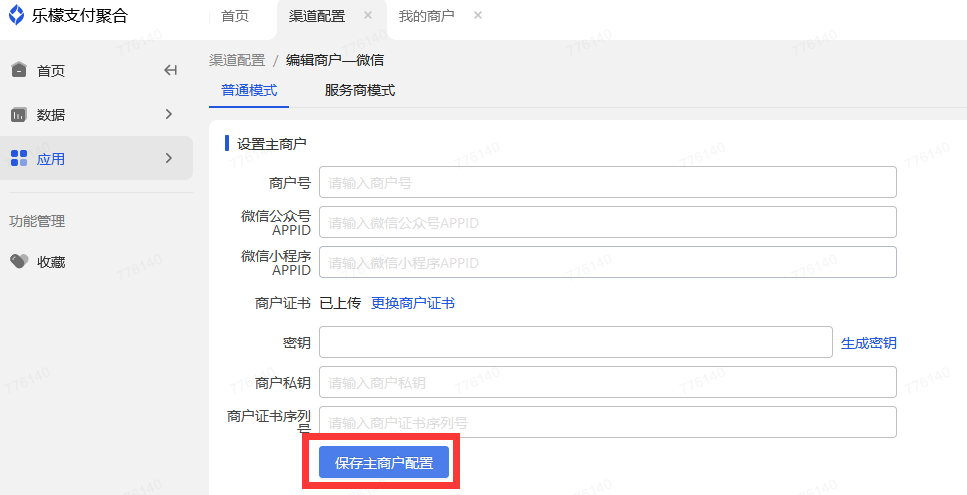Viewport: 967px width, 495px height.
Task: Click the 编辑商户—微信 breadcrumb text
Action: [x=335, y=60]
